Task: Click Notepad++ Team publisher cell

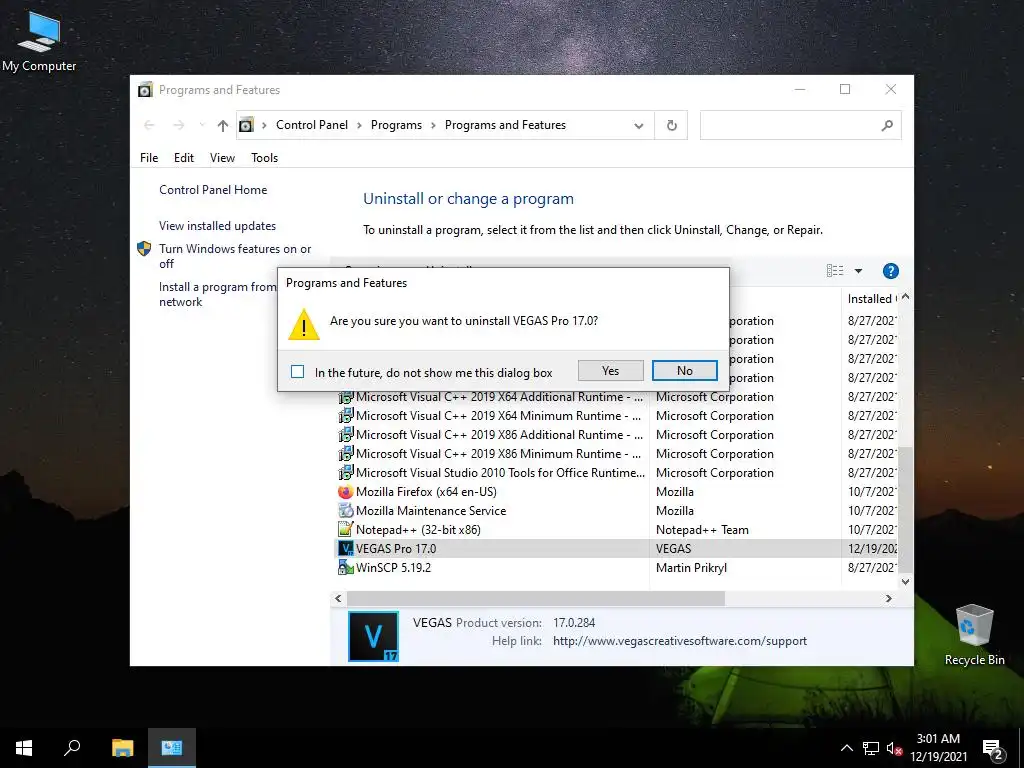Action: 702,530
